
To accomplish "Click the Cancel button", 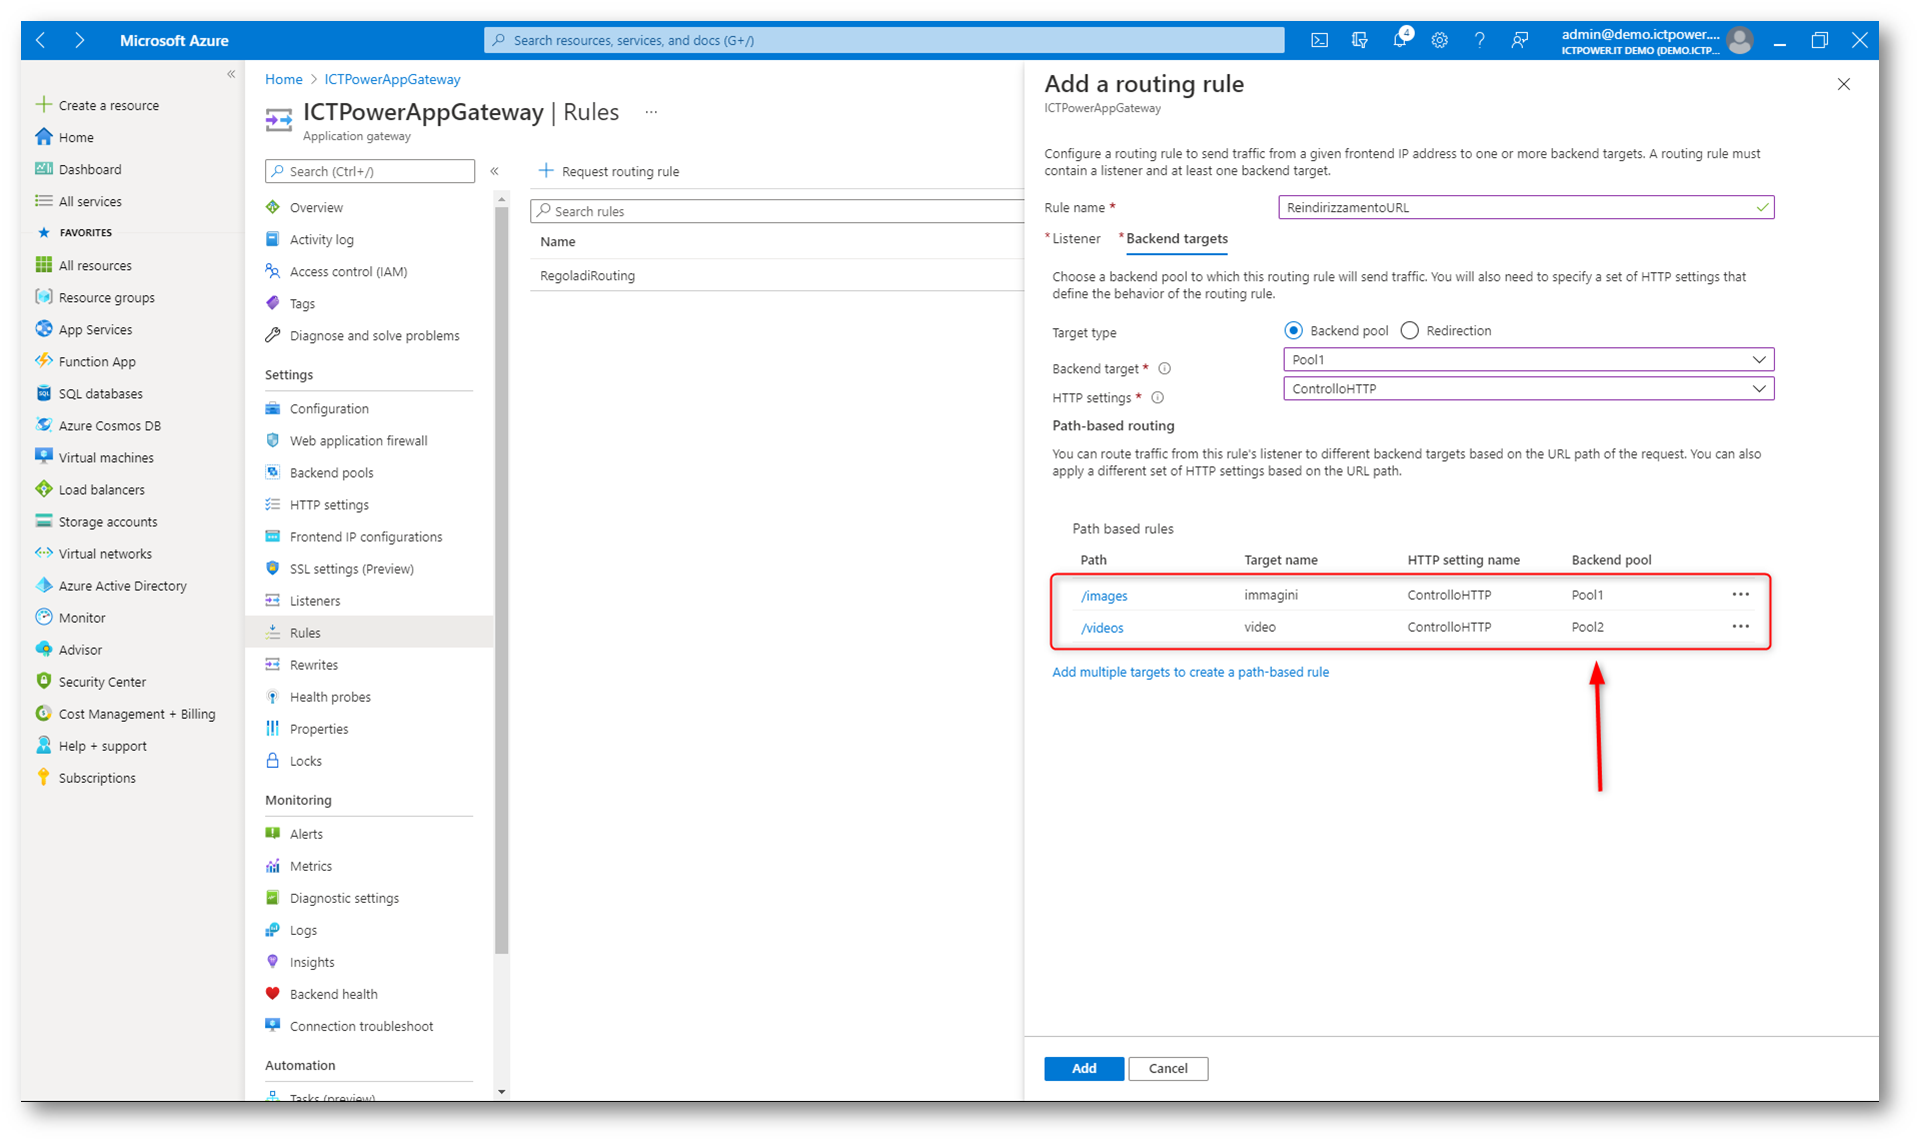I will point(1168,1068).
